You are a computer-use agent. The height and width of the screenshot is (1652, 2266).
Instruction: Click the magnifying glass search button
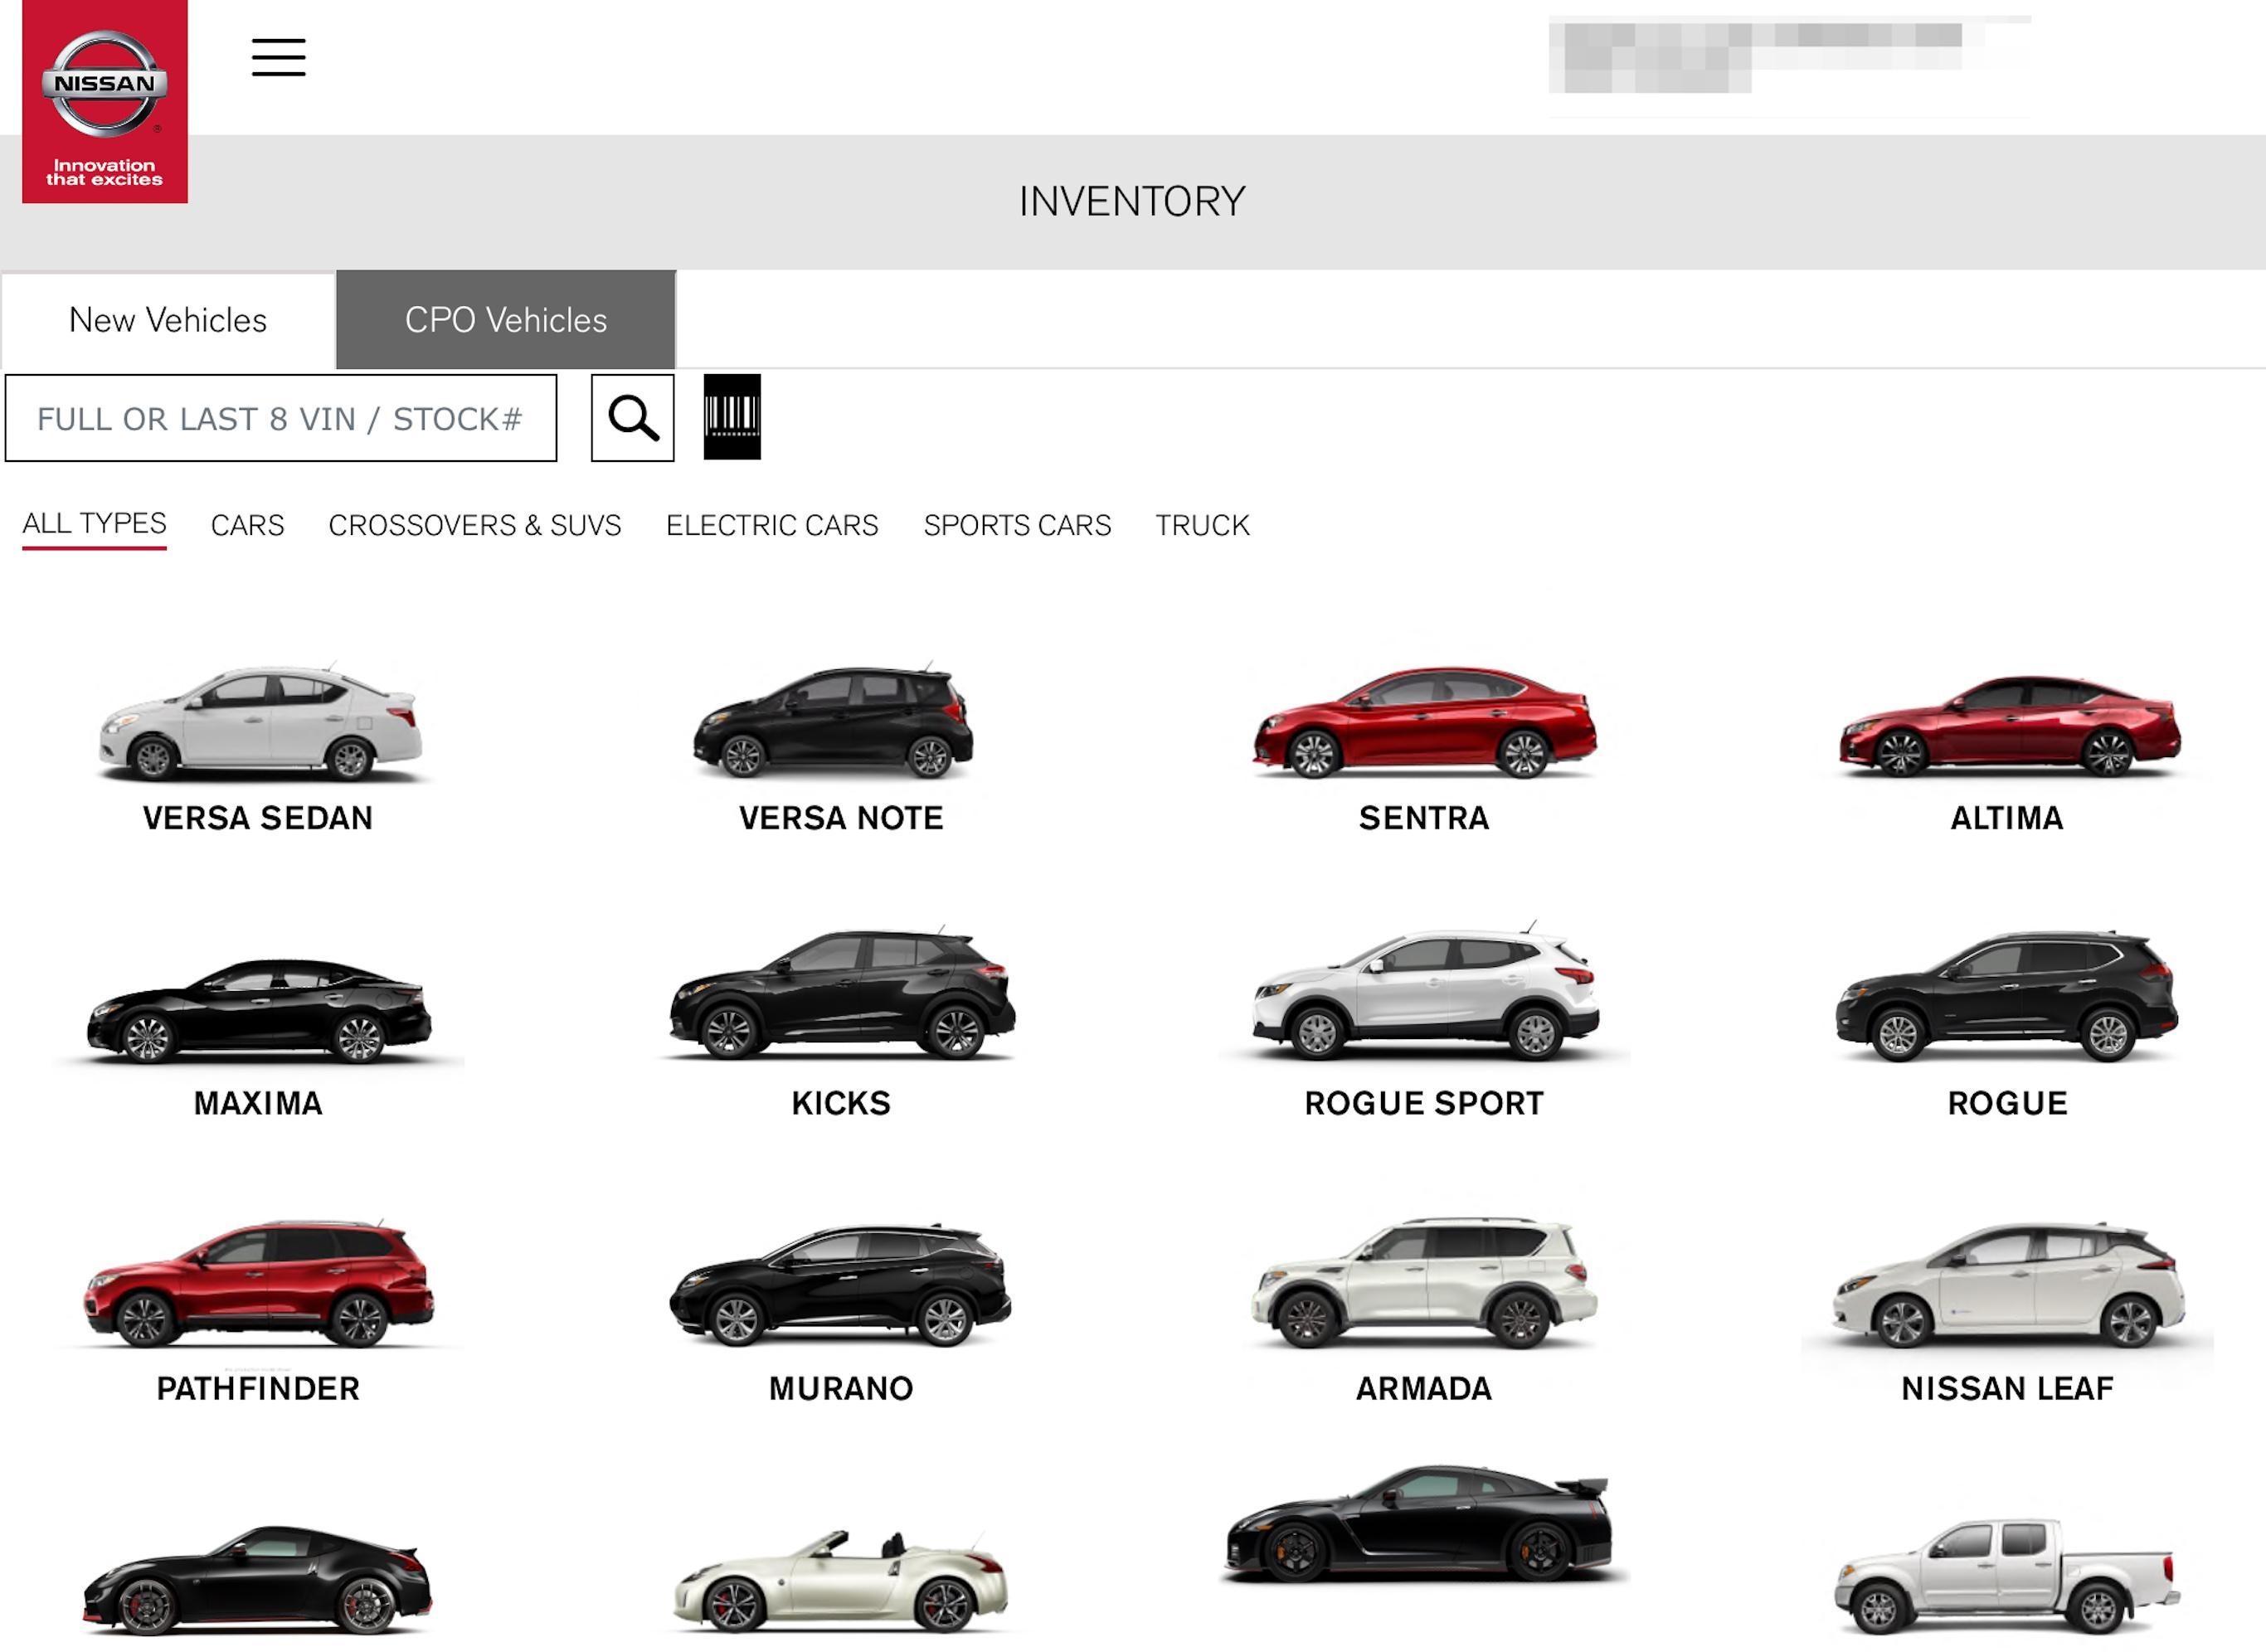(632, 418)
